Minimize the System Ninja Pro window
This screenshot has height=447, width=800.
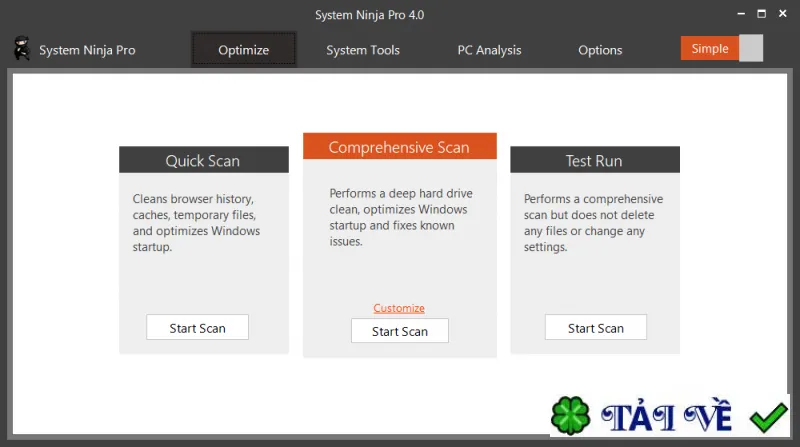click(741, 14)
